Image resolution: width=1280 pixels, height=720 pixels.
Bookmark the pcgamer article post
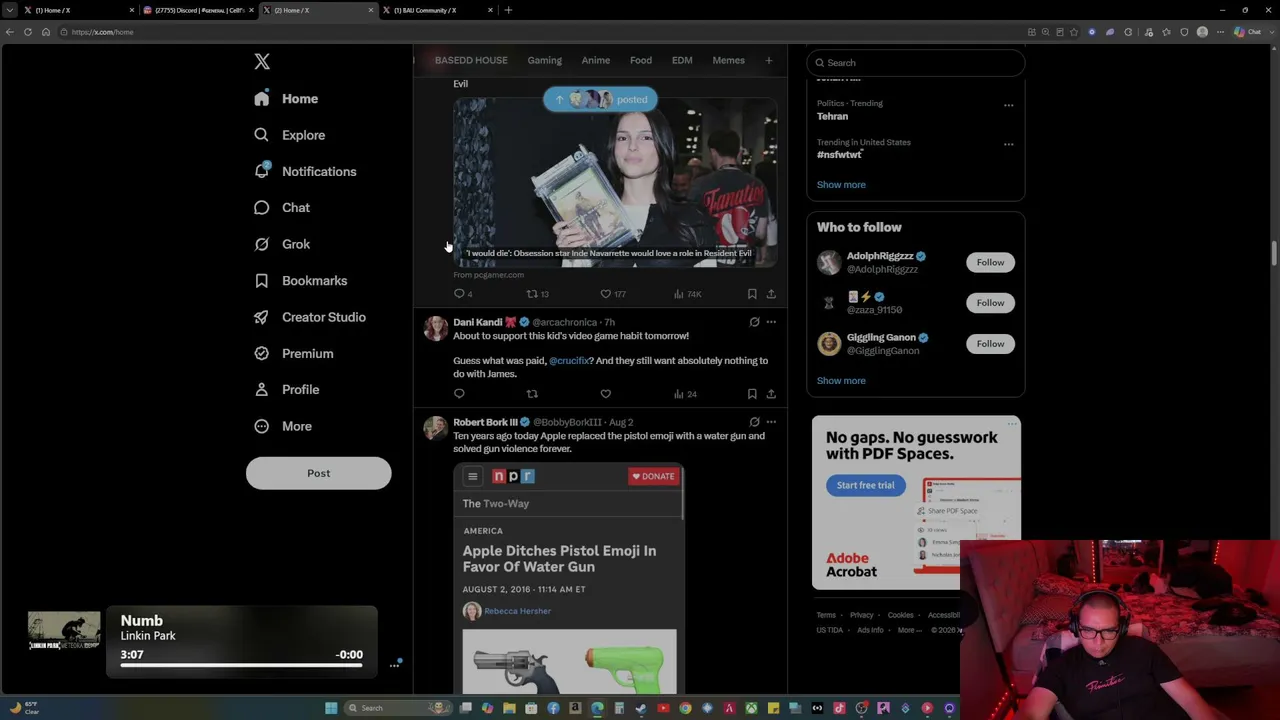coord(752,294)
